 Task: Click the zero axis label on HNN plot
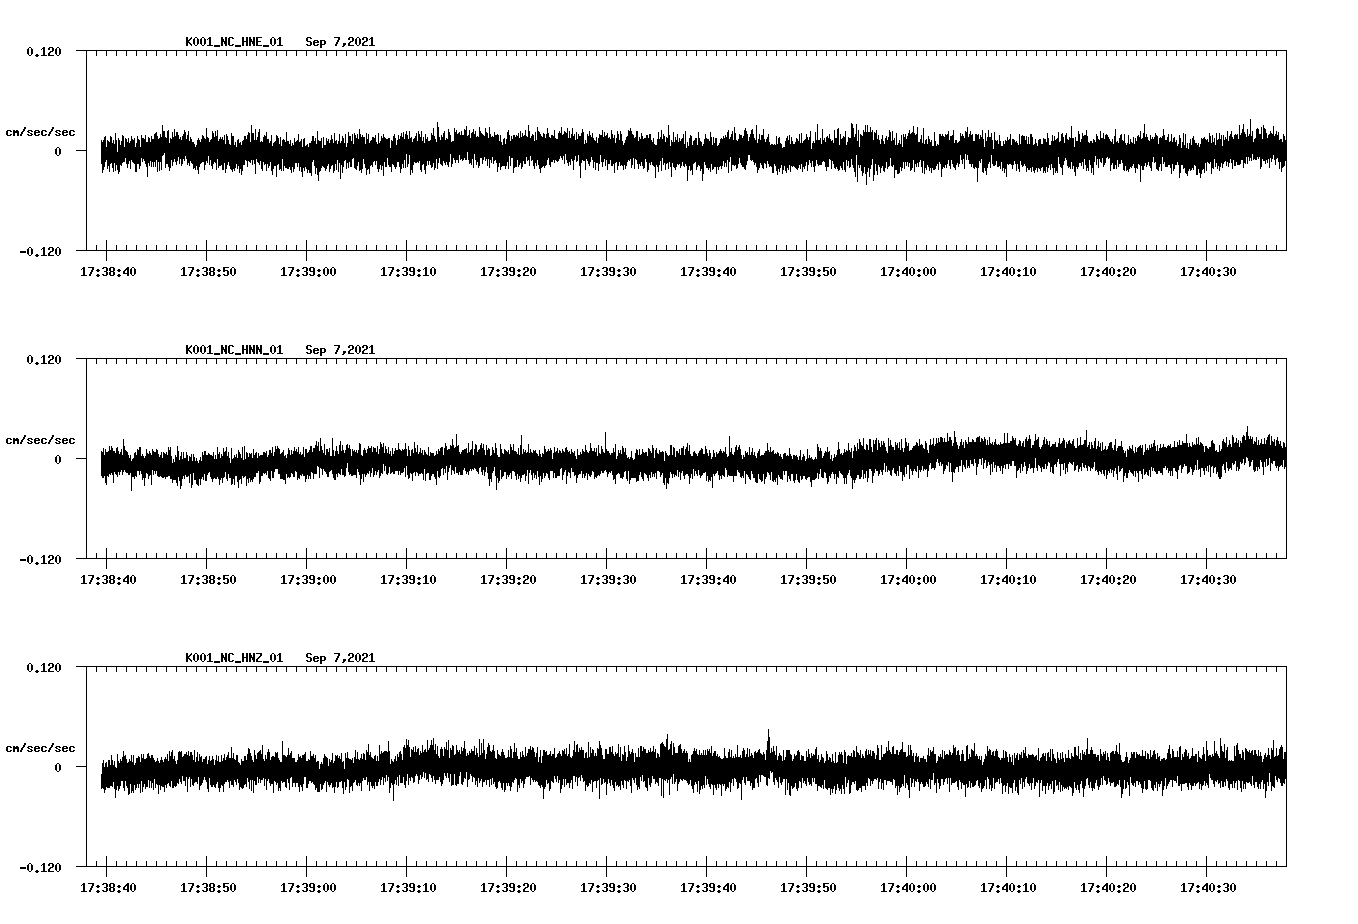58,459
